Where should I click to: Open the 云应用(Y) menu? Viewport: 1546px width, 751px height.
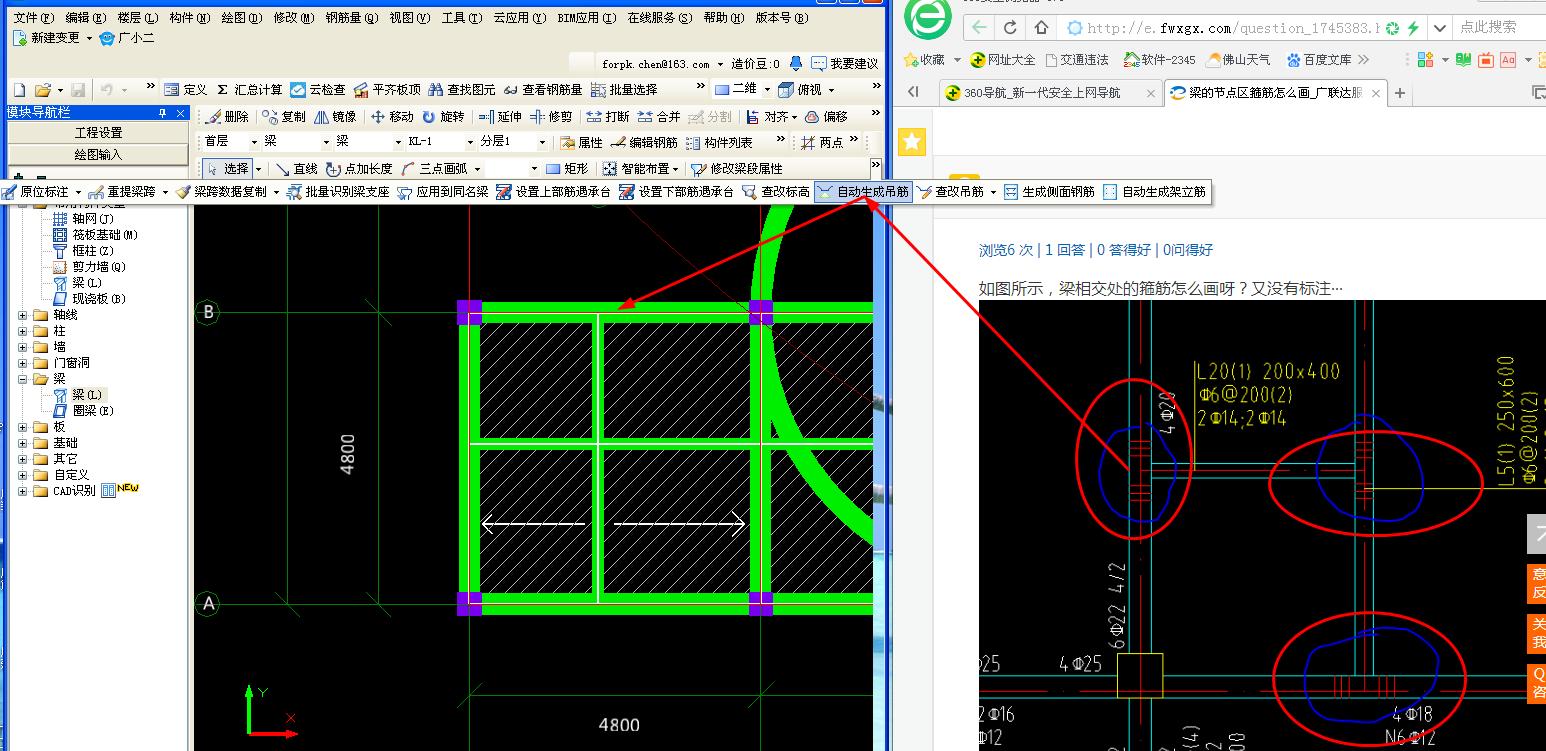[520, 17]
